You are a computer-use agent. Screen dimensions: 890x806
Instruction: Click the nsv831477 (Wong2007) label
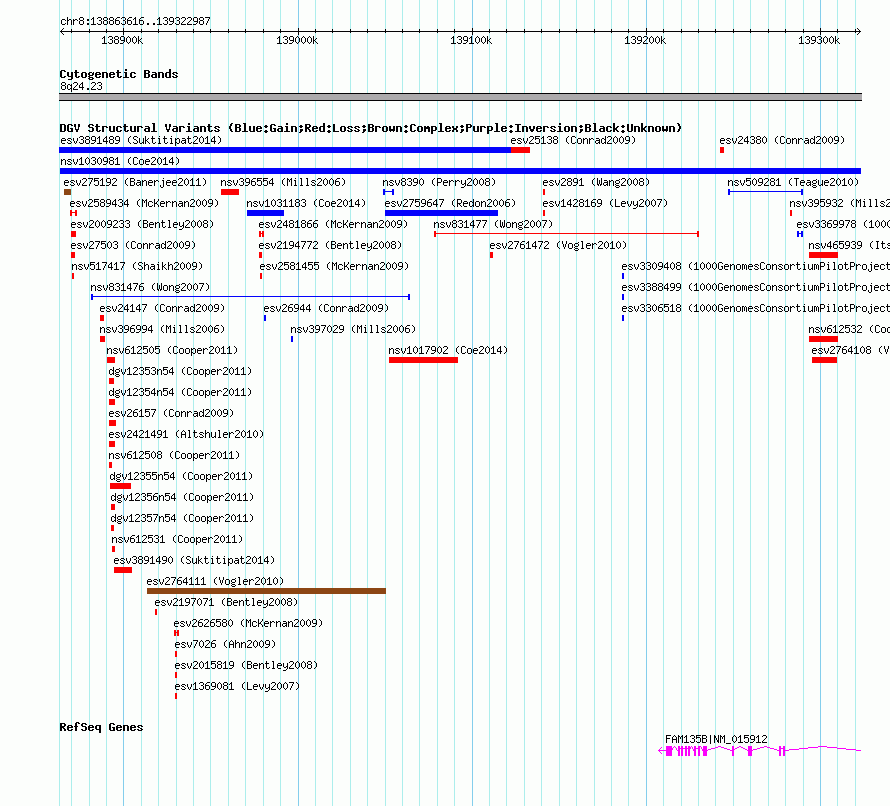[x=493, y=224]
